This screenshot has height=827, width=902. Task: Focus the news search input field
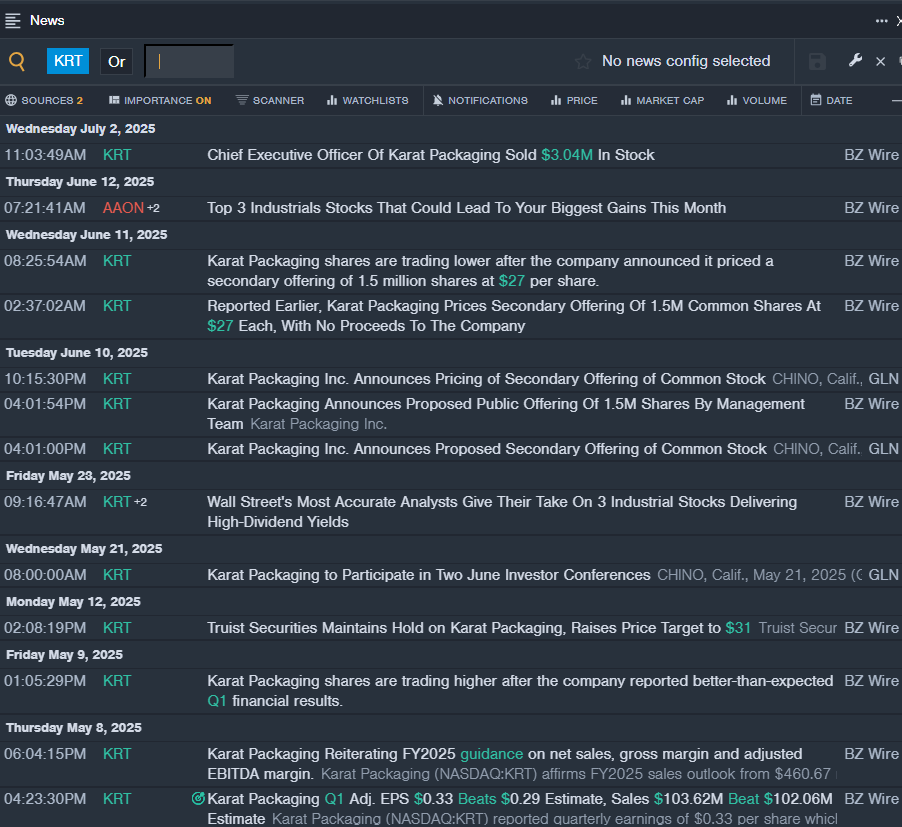[x=189, y=62]
